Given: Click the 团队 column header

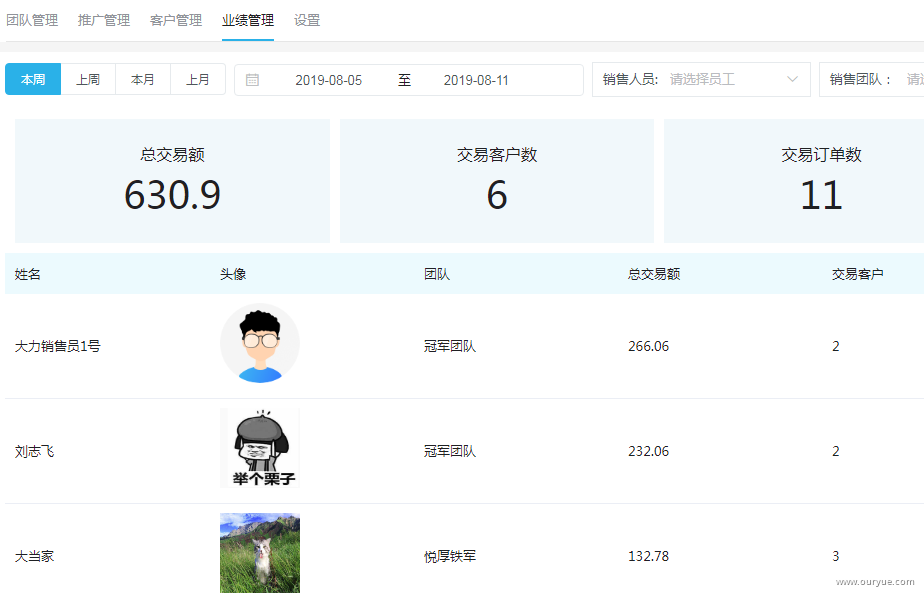Looking at the screenshot, I should [437, 274].
